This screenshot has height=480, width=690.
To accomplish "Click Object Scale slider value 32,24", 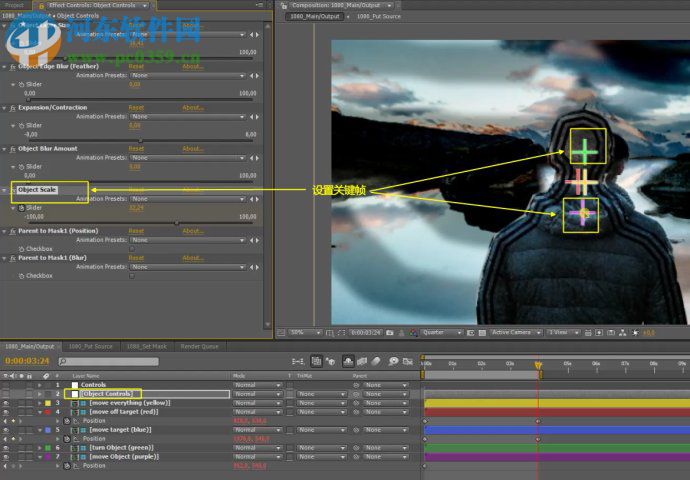I will click(x=136, y=208).
